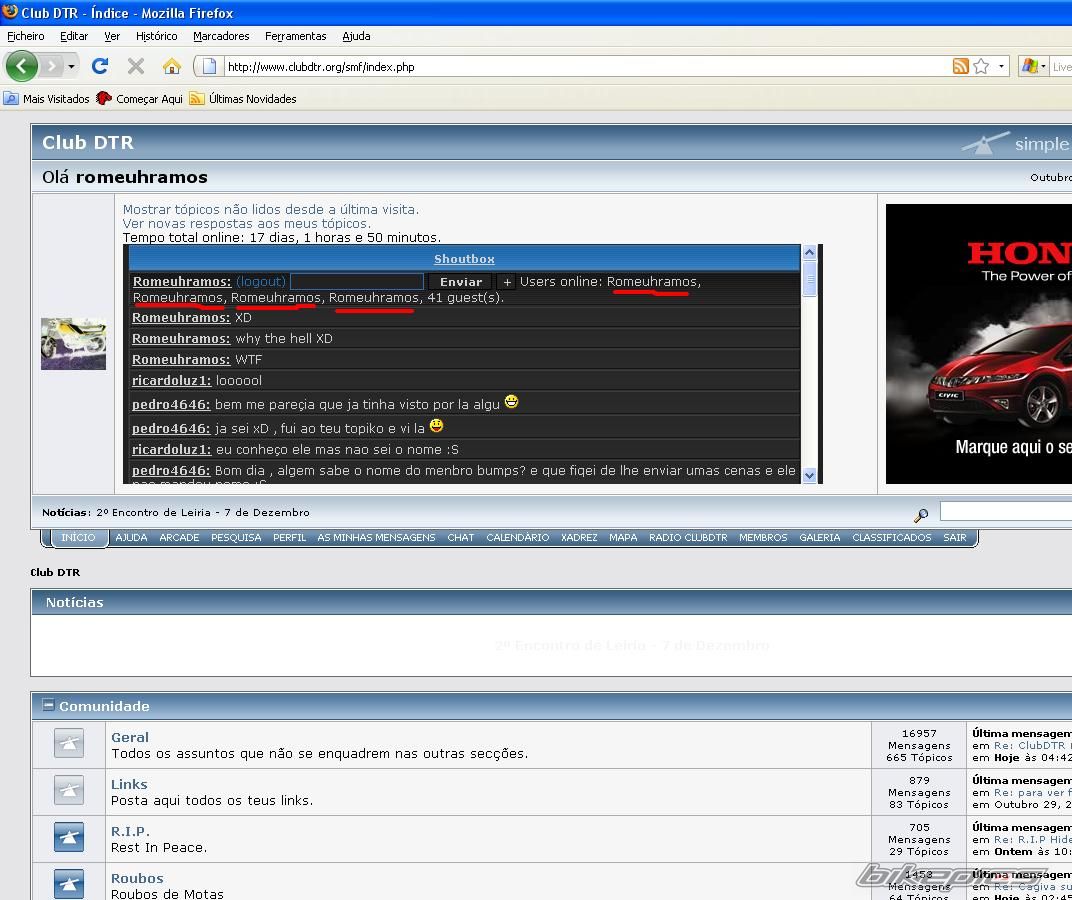Viewport: 1072px width, 900px height.
Task: Open the Roubos board link
Action: tap(137, 878)
